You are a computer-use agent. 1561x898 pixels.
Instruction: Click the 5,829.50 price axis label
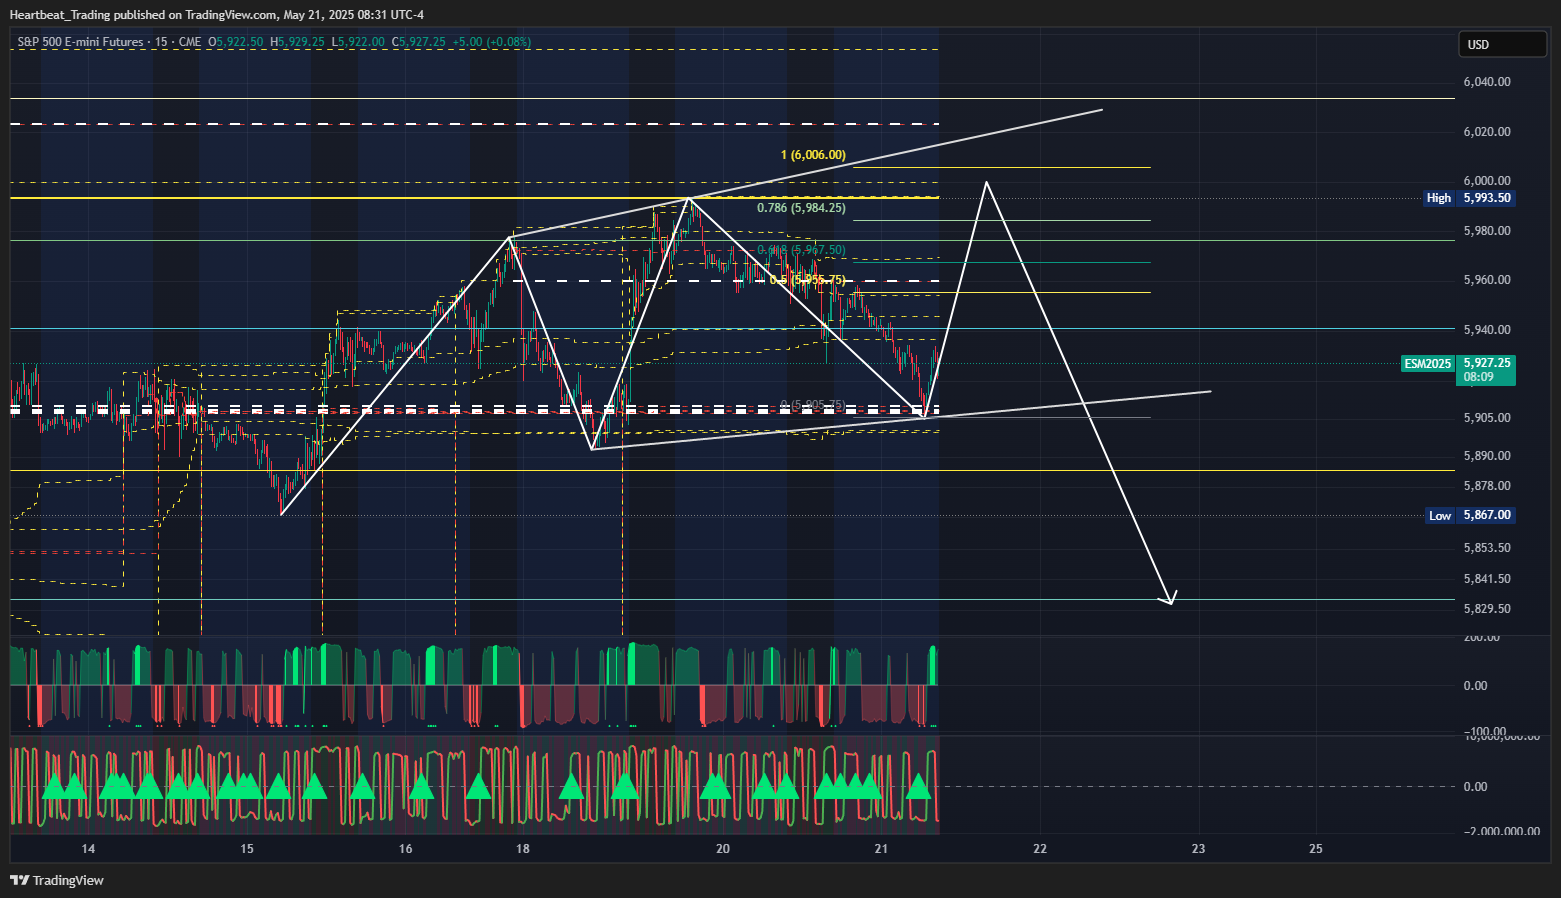pos(1486,609)
